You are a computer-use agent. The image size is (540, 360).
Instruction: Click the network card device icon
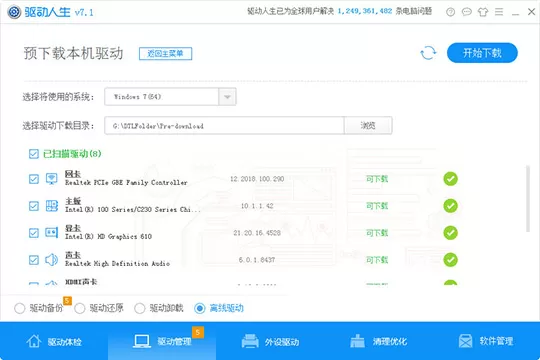52,179
